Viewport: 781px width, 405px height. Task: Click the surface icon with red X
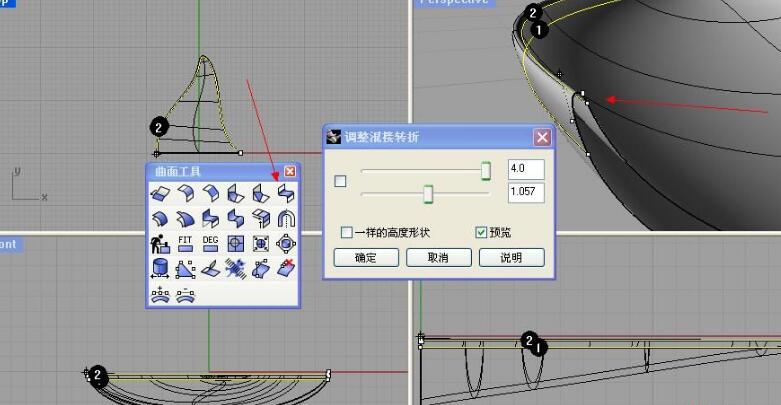286,268
